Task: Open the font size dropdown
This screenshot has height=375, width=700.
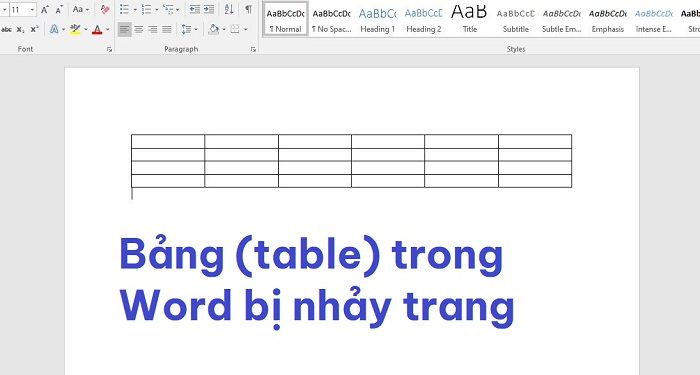Action: point(33,9)
